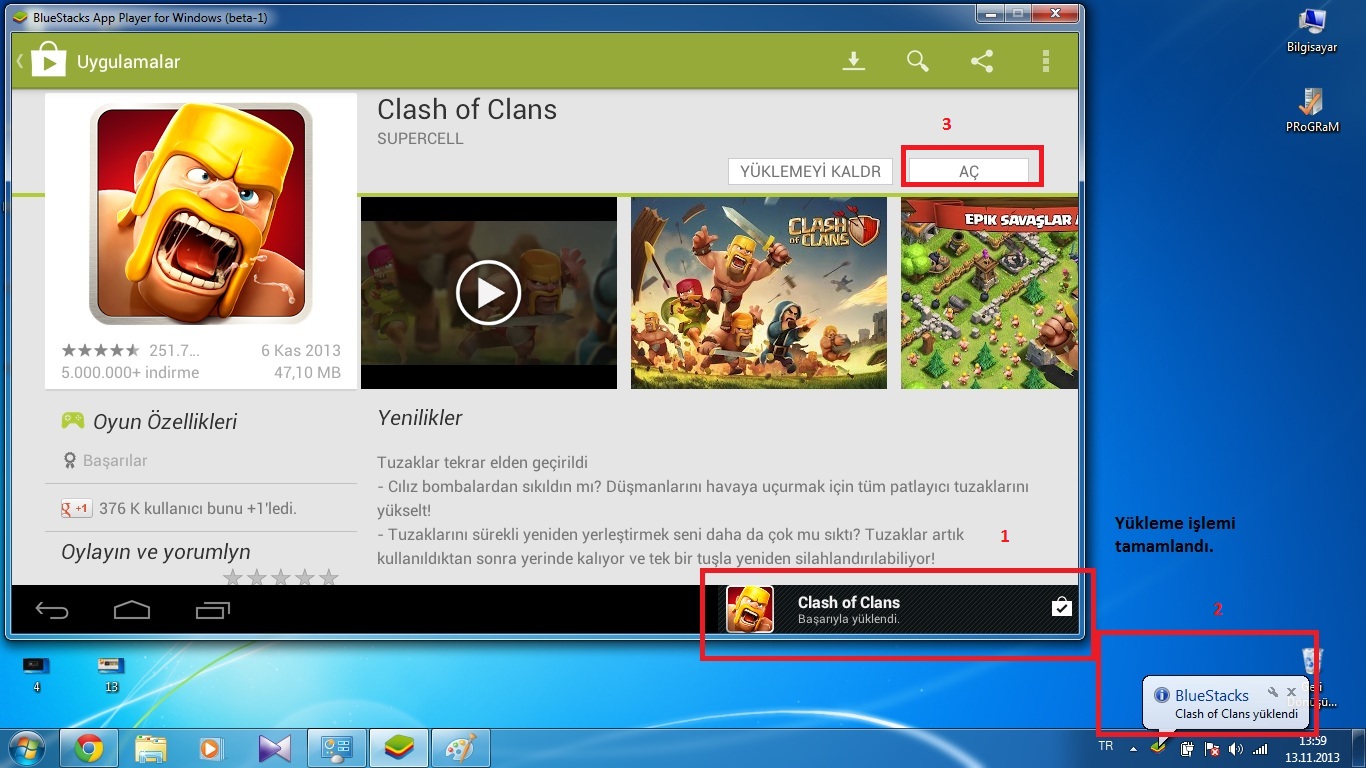Tap the Android home button

pos(132,609)
